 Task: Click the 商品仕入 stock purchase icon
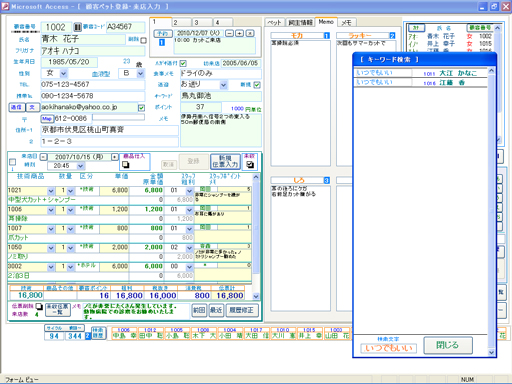coord(126,165)
